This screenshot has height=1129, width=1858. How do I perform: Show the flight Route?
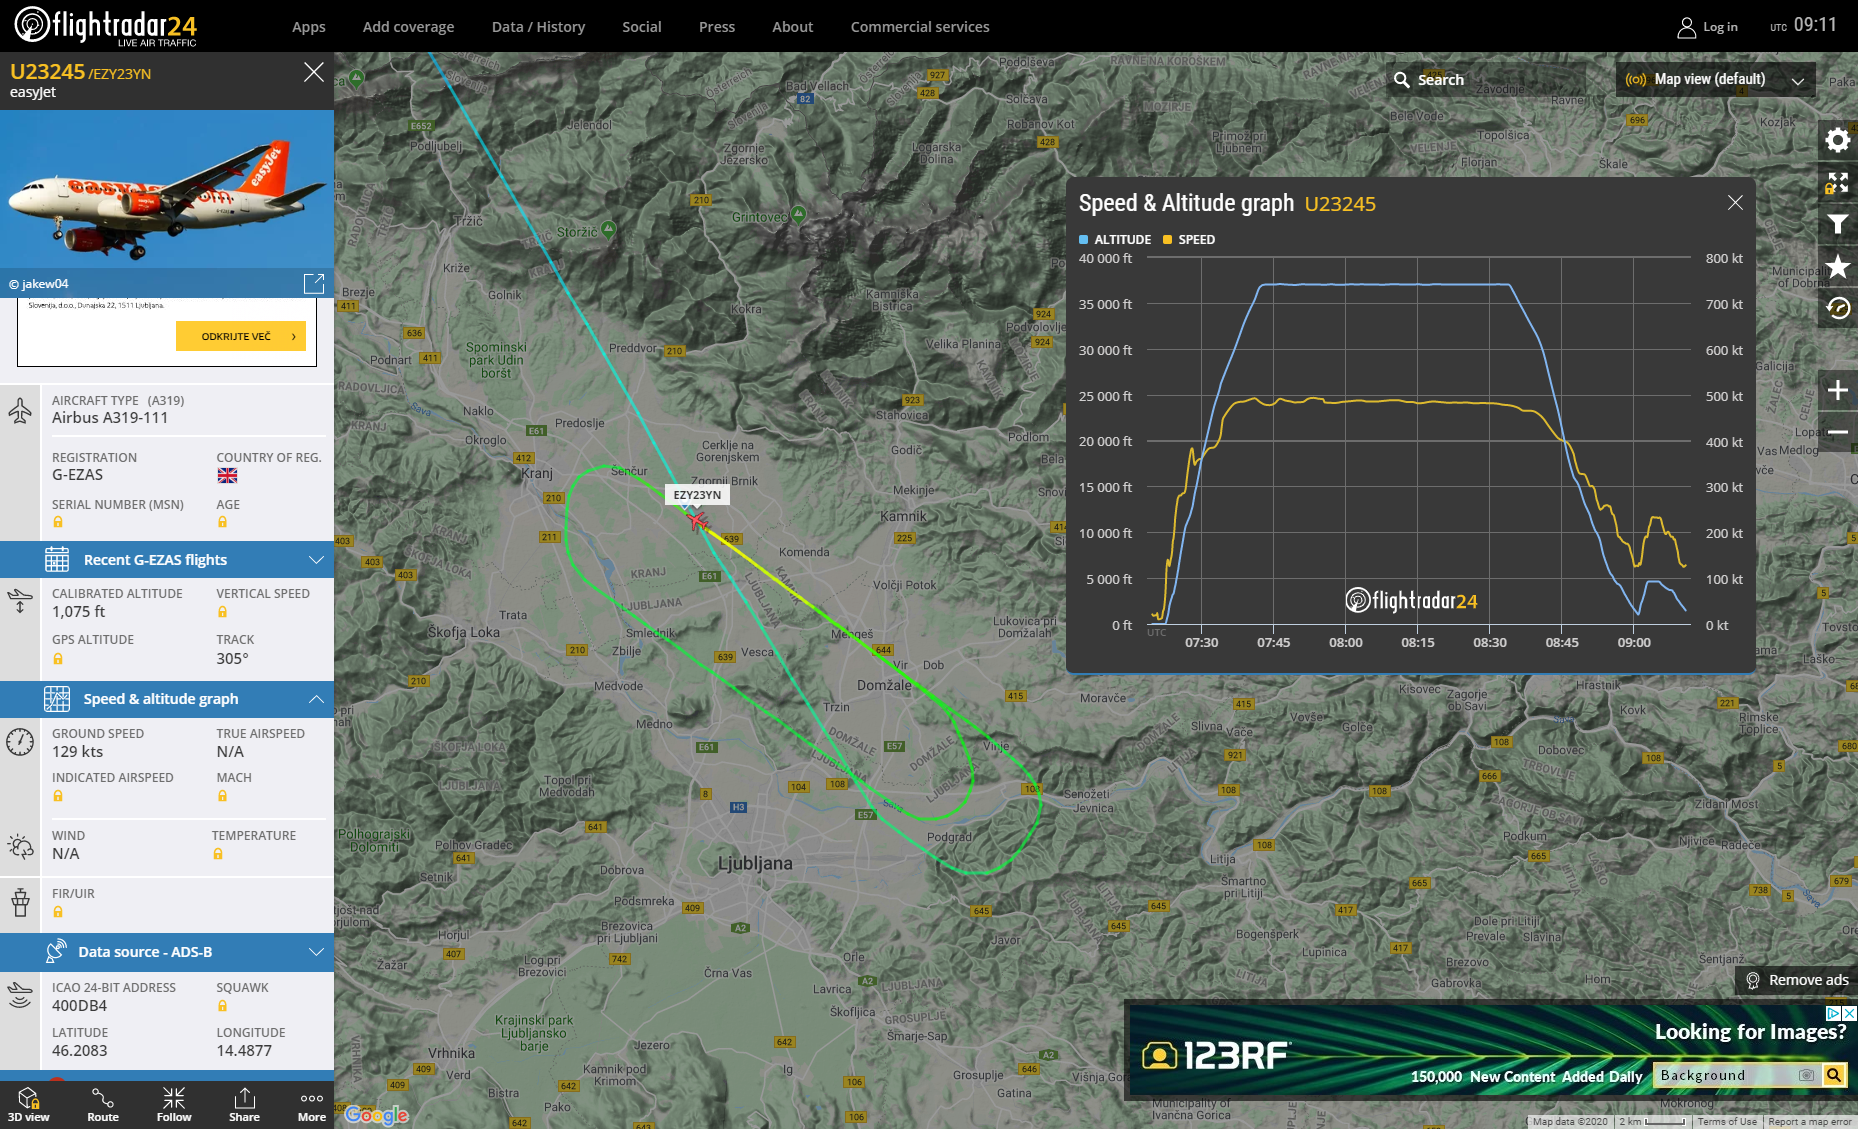tap(102, 1105)
